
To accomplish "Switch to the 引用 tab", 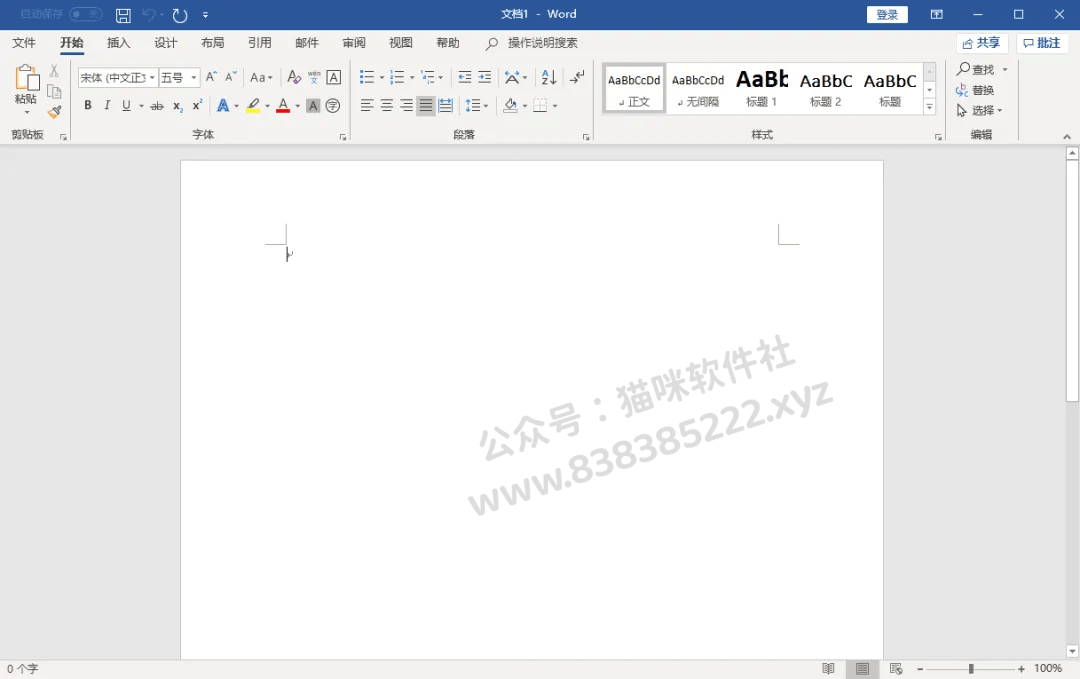I will (260, 43).
